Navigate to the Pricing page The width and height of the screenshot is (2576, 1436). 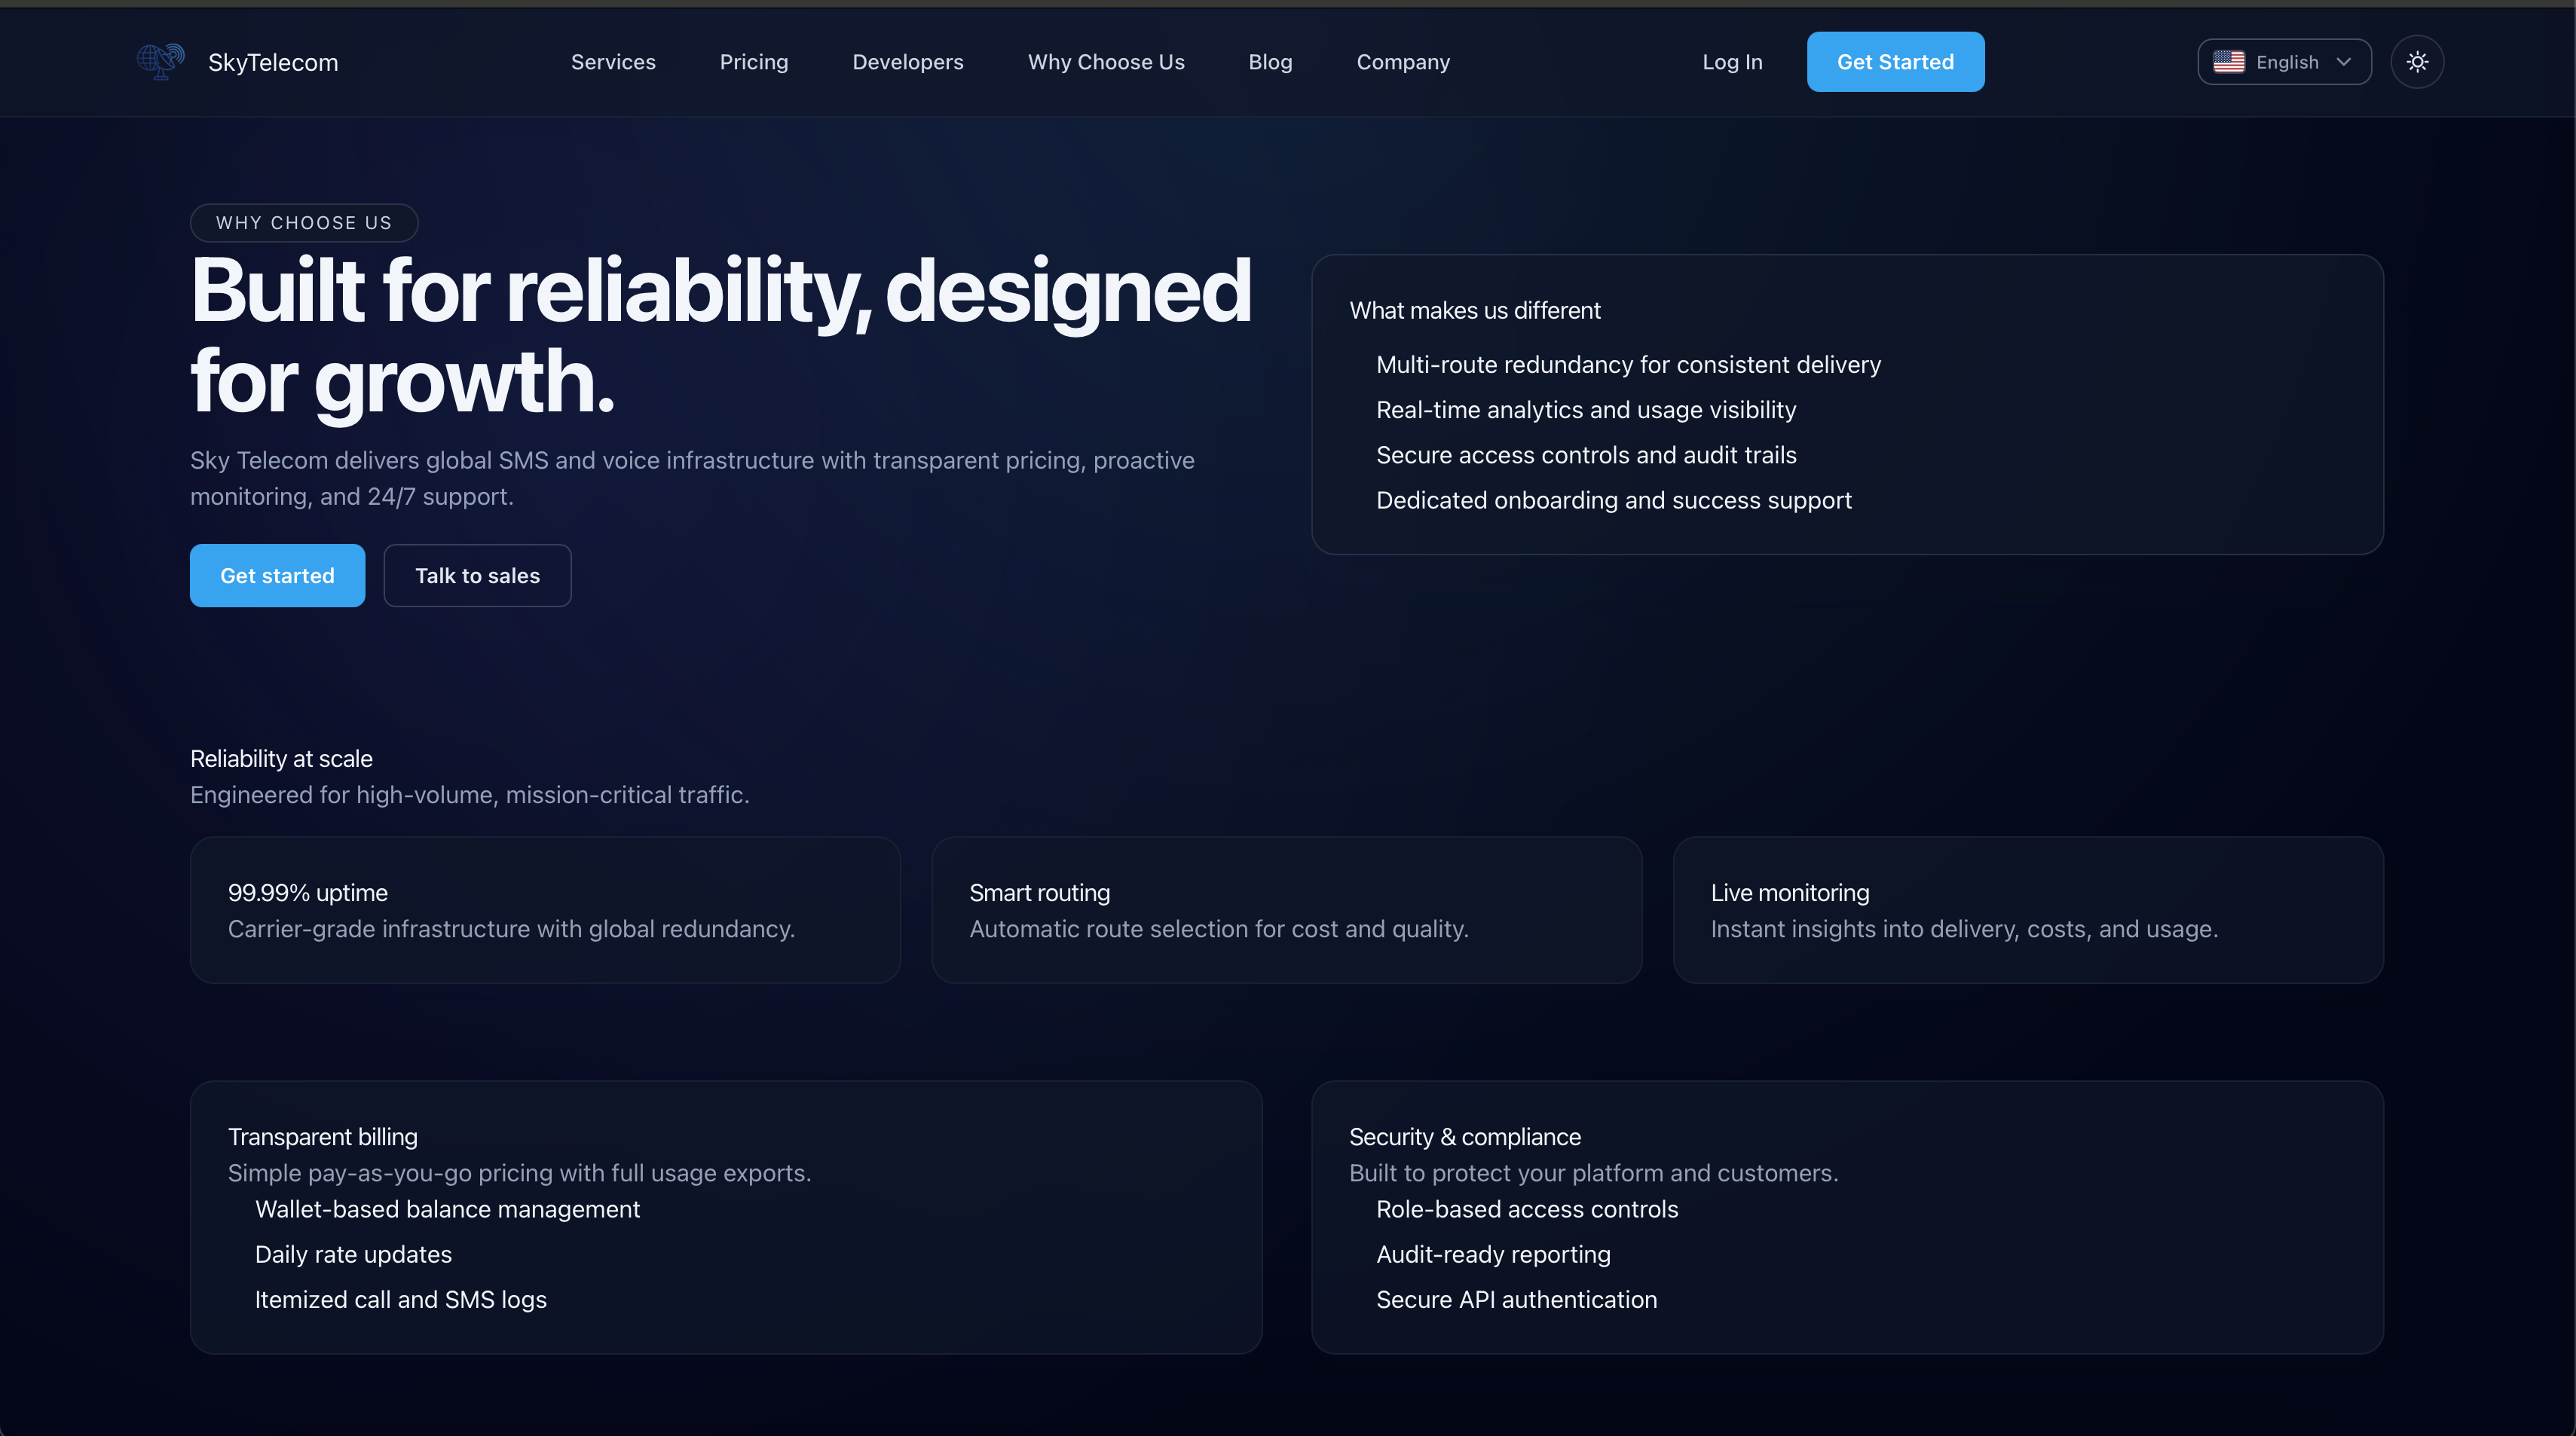point(754,61)
